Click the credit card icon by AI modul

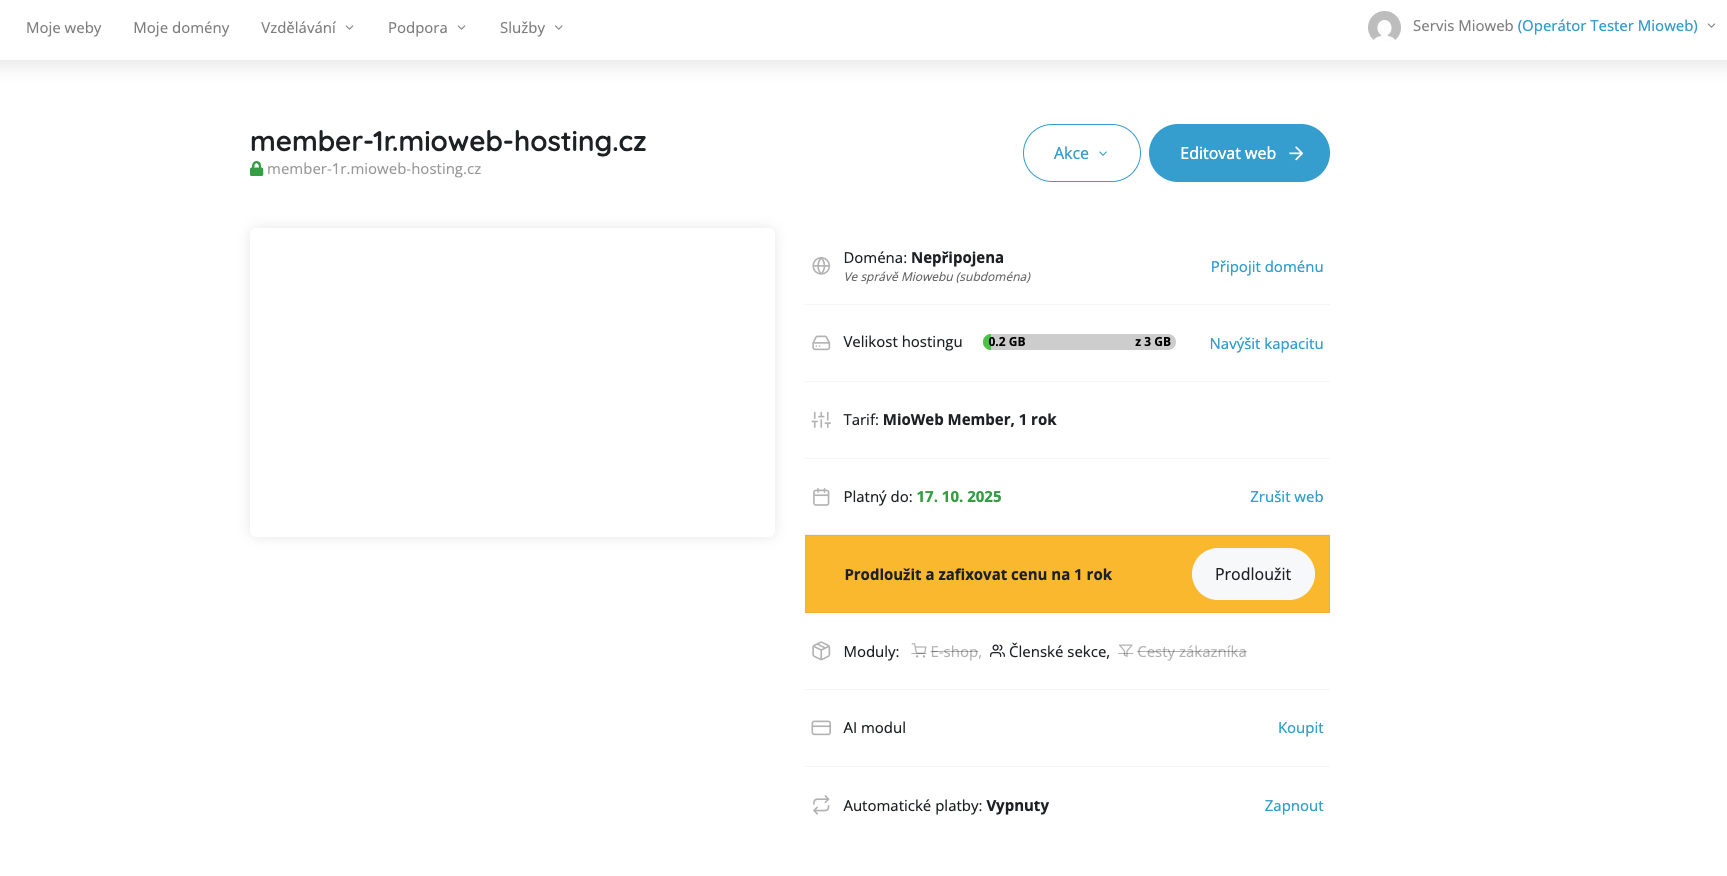click(821, 728)
